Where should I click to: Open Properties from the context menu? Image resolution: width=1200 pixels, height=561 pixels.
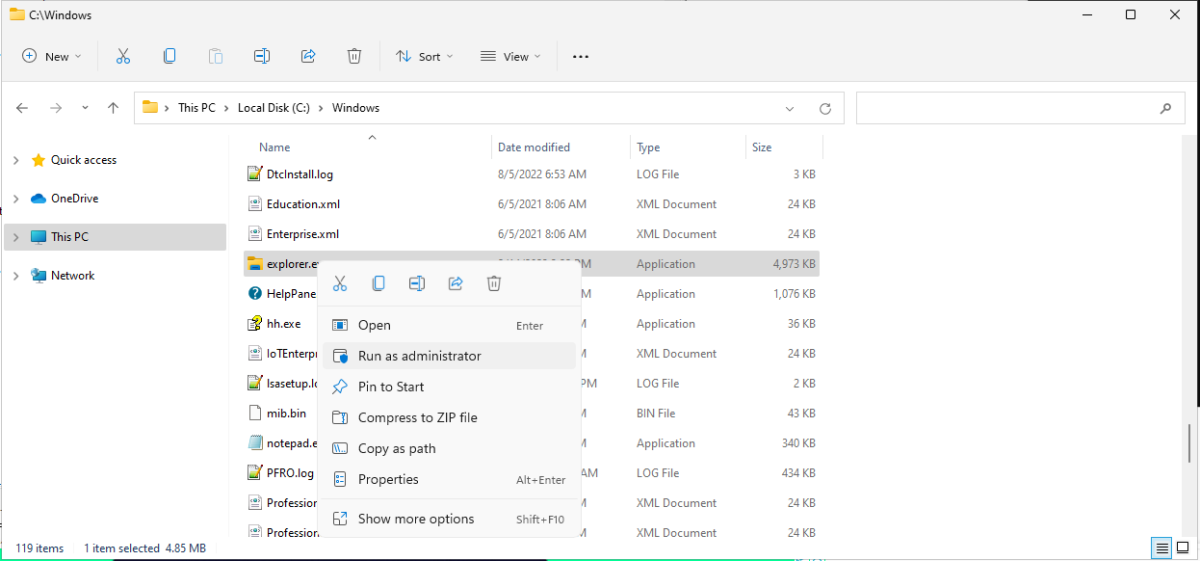pyautogui.click(x=449, y=480)
